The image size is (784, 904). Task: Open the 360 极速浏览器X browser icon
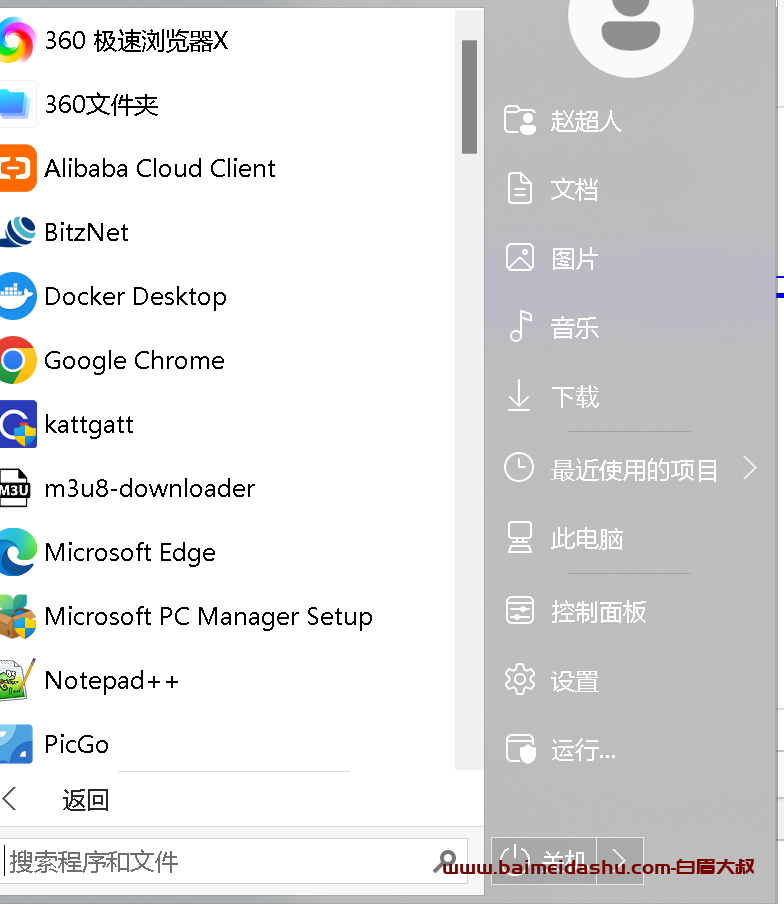(17, 40)
